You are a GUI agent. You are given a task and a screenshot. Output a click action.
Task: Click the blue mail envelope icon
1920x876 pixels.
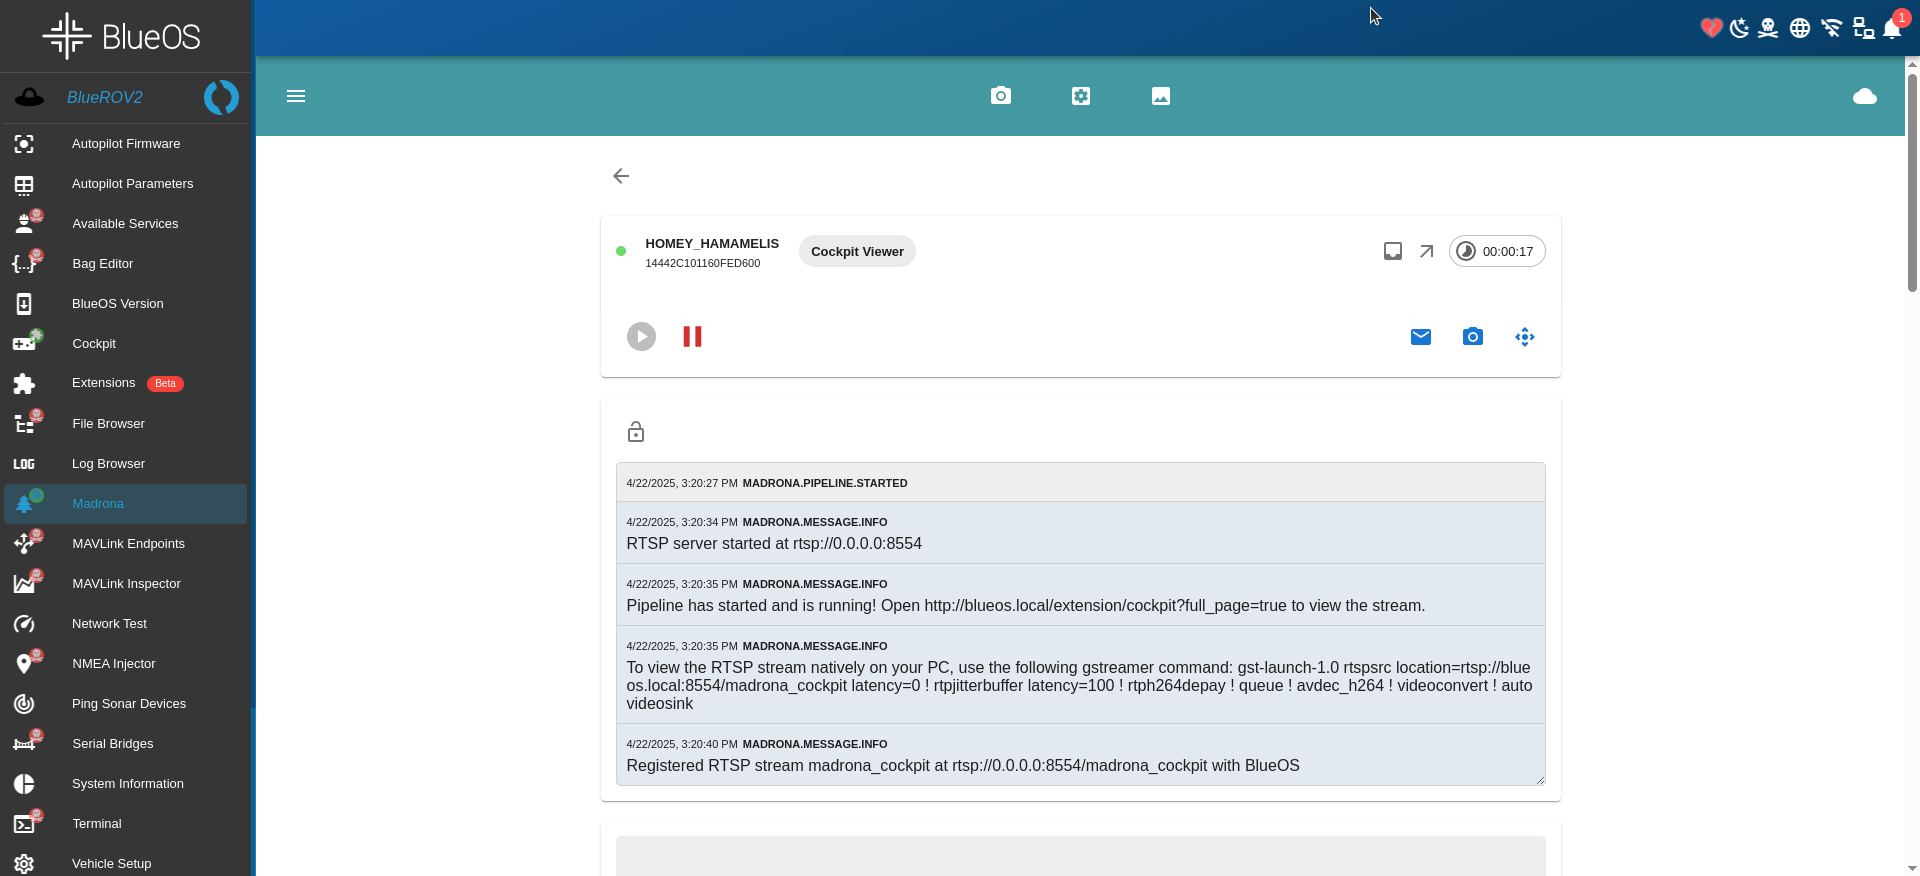(1421, 337)
